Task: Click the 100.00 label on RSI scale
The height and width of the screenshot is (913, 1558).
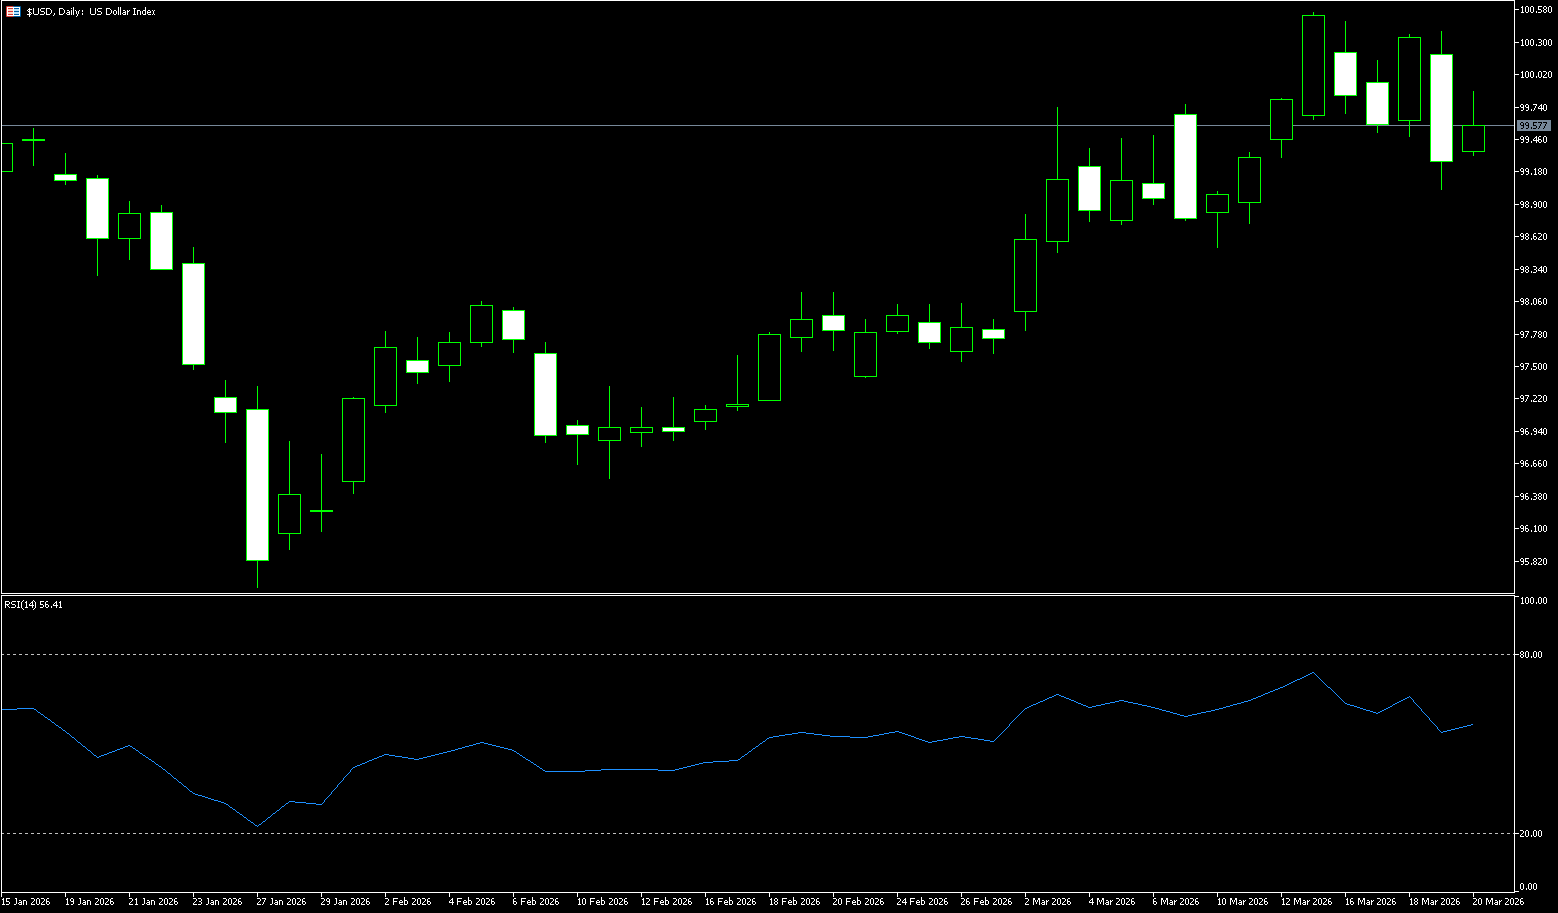Action: [x=1532, y=601]
